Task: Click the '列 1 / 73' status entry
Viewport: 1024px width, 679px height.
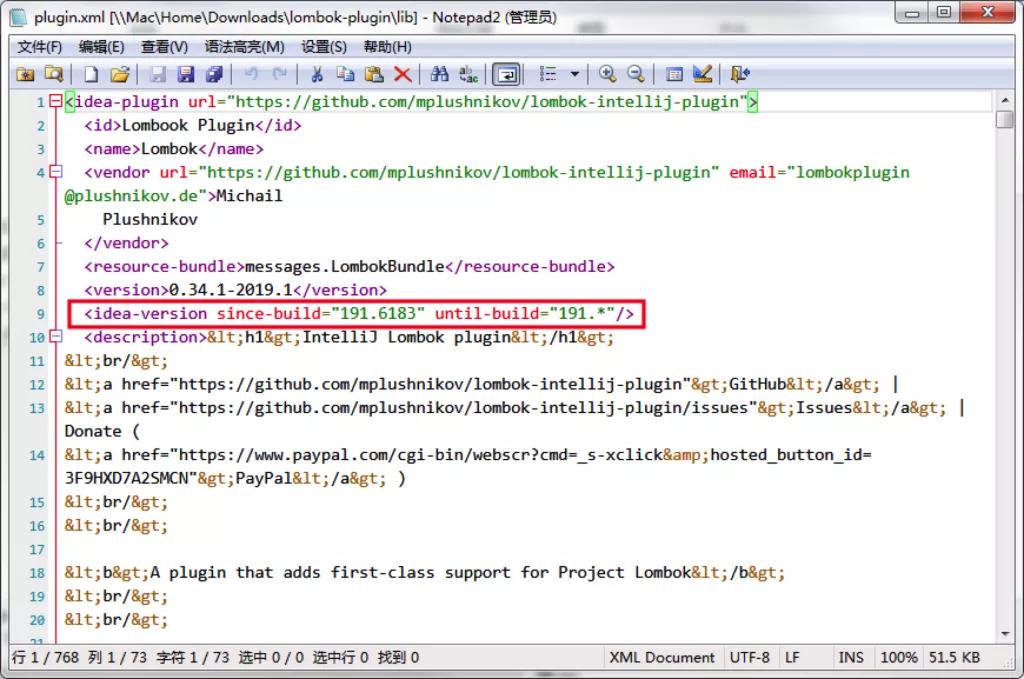Action: (118, 657)
